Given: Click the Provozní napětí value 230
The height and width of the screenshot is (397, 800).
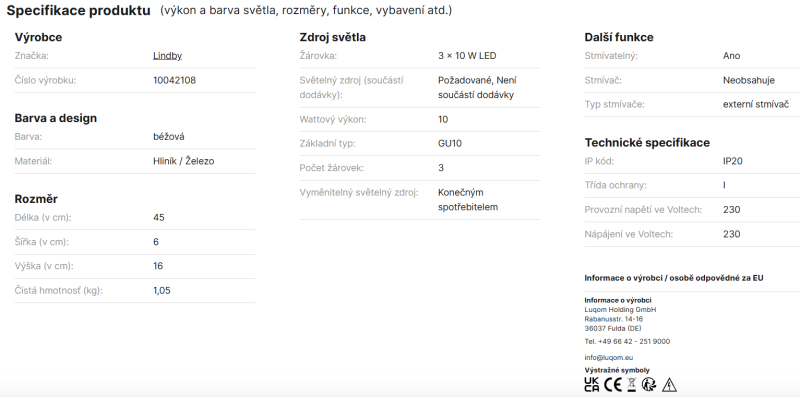Looking at the screenshot, I should pos(732,210).
